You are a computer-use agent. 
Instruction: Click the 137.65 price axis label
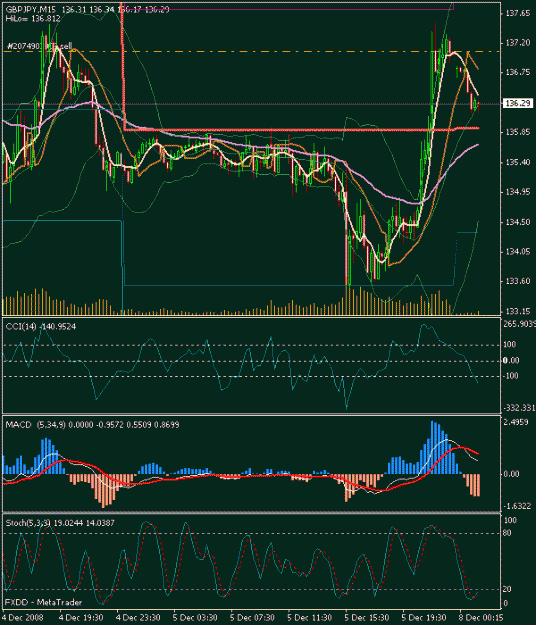point(518,14)
